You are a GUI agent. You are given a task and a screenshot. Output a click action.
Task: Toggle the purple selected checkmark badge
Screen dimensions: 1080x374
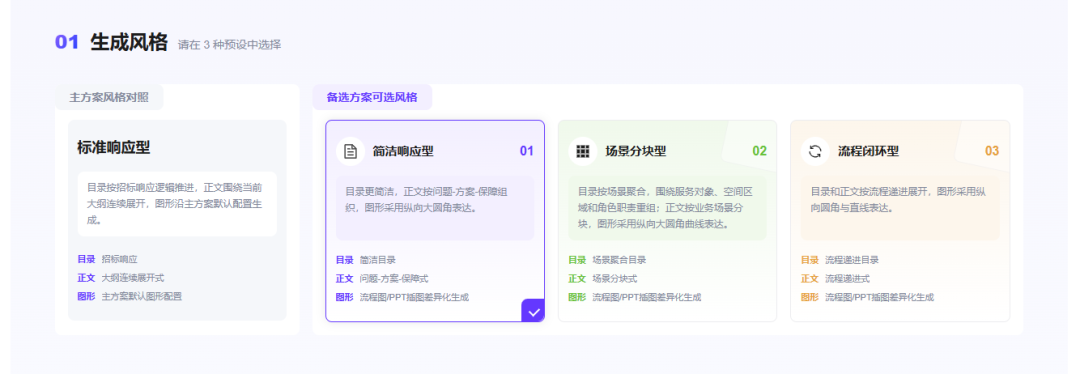click(533, 311)
